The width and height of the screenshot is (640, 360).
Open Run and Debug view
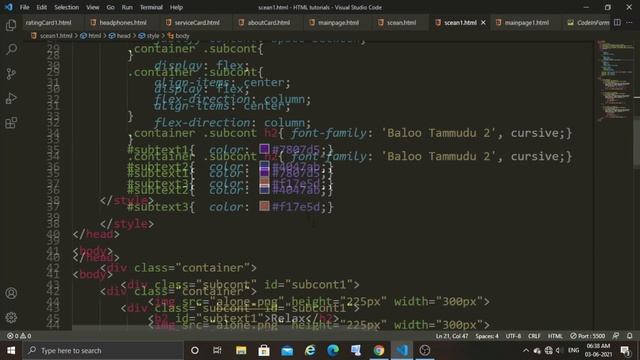[11, 98]
